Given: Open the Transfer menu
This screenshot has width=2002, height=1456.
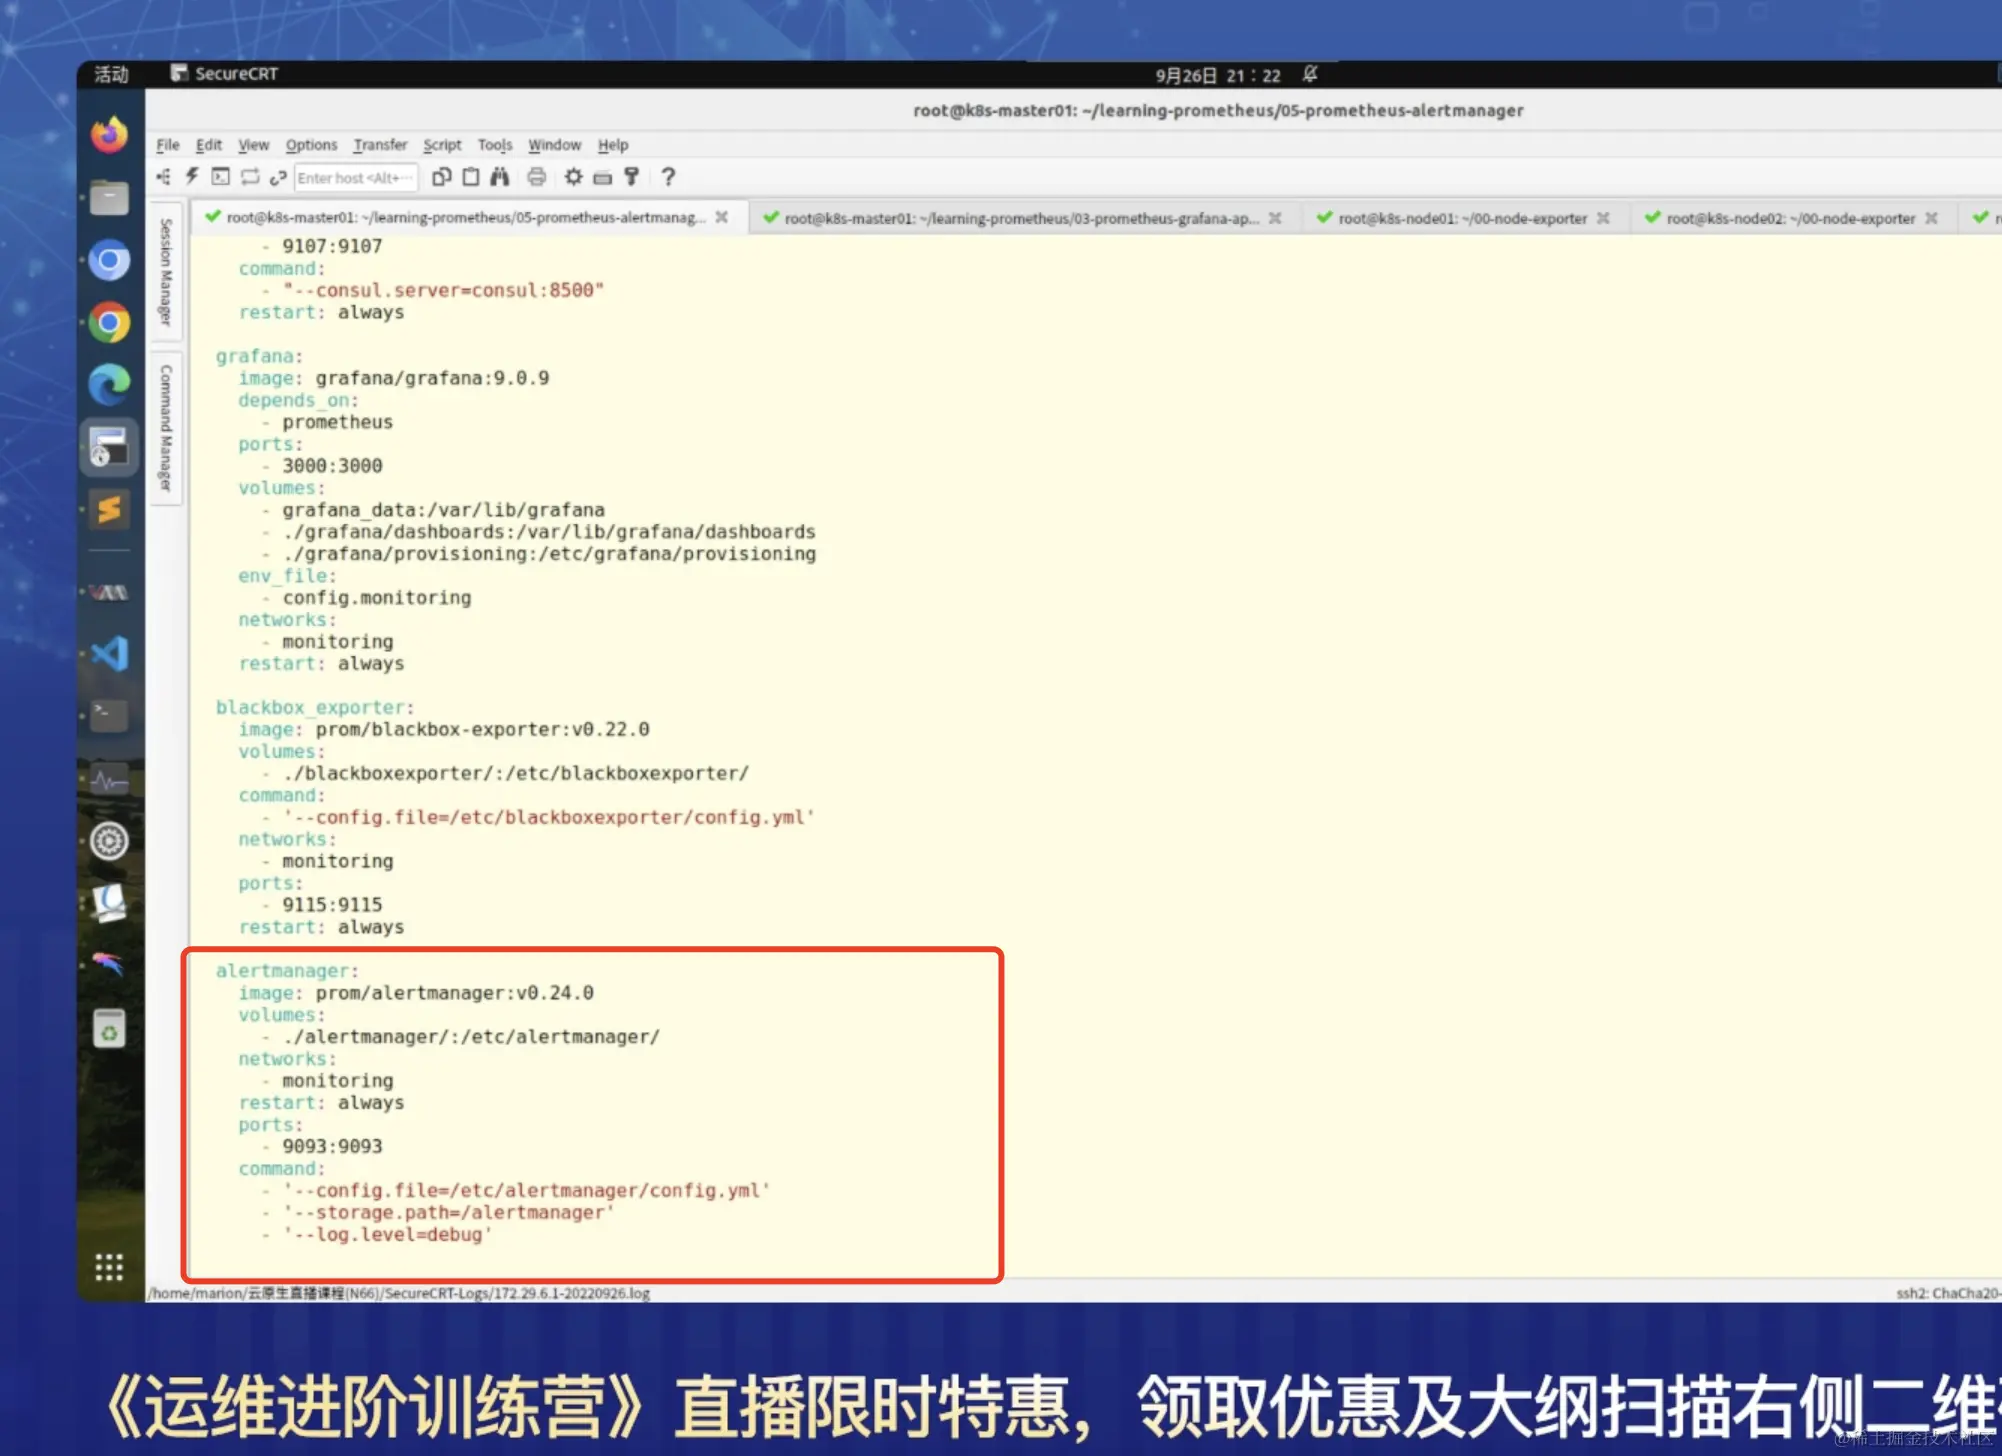Looking at the screenshot, I should (x=380, y=145).
